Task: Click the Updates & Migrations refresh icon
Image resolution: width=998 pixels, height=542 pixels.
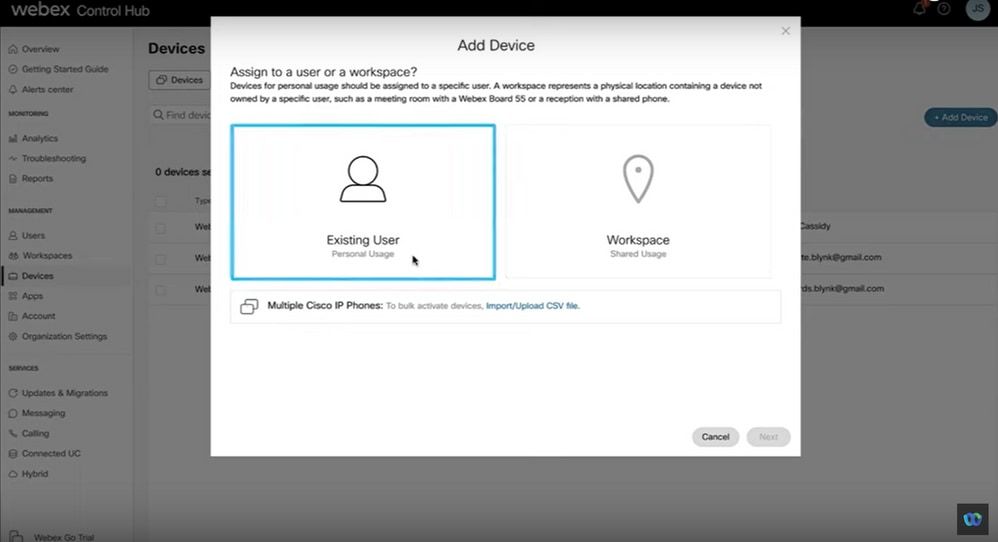Action: pos(13,393)
